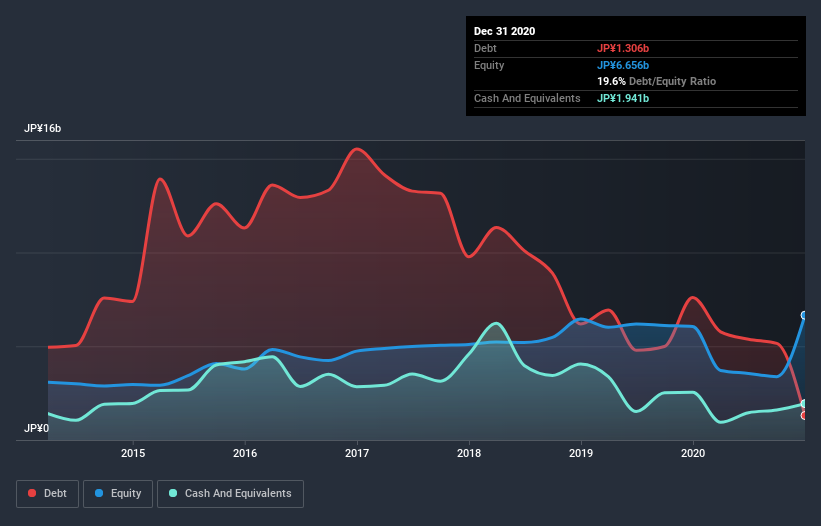
Task: Select the teal Cash end-point marker
Action: [x=804, y=404]
